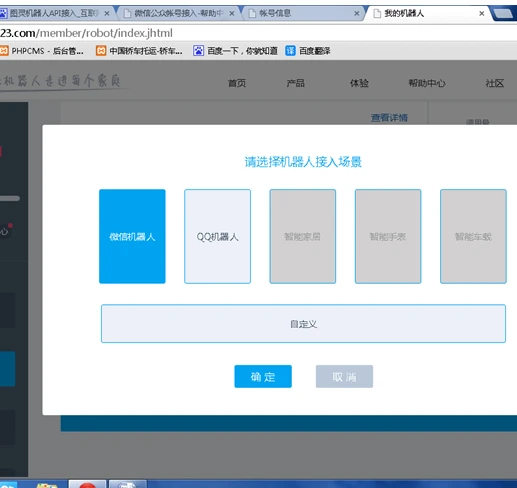Click the 百度翻译 bookmark favicon

(x=290, y=51)
